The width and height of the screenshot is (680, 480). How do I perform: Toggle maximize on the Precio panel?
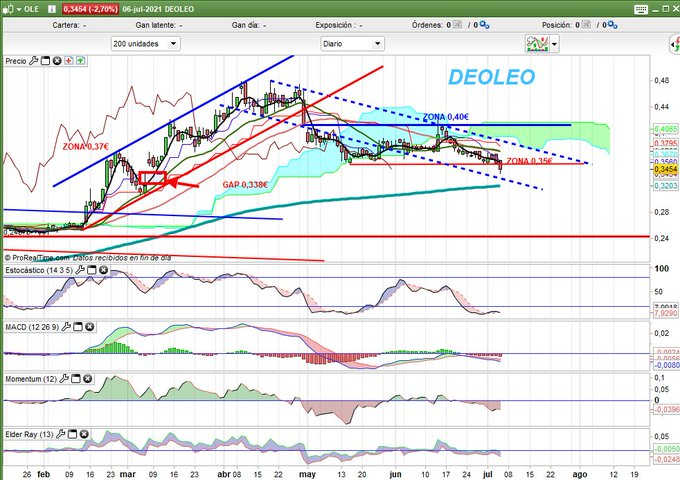click(x=46, y=61)
